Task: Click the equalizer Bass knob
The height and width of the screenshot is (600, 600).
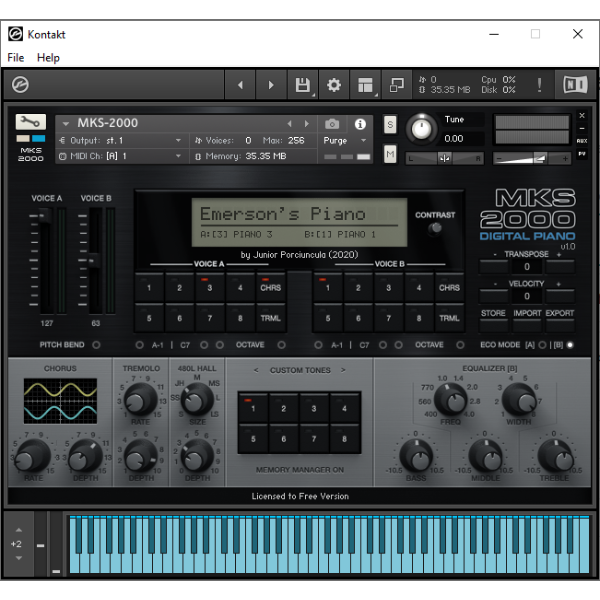Action: [416, 455]
